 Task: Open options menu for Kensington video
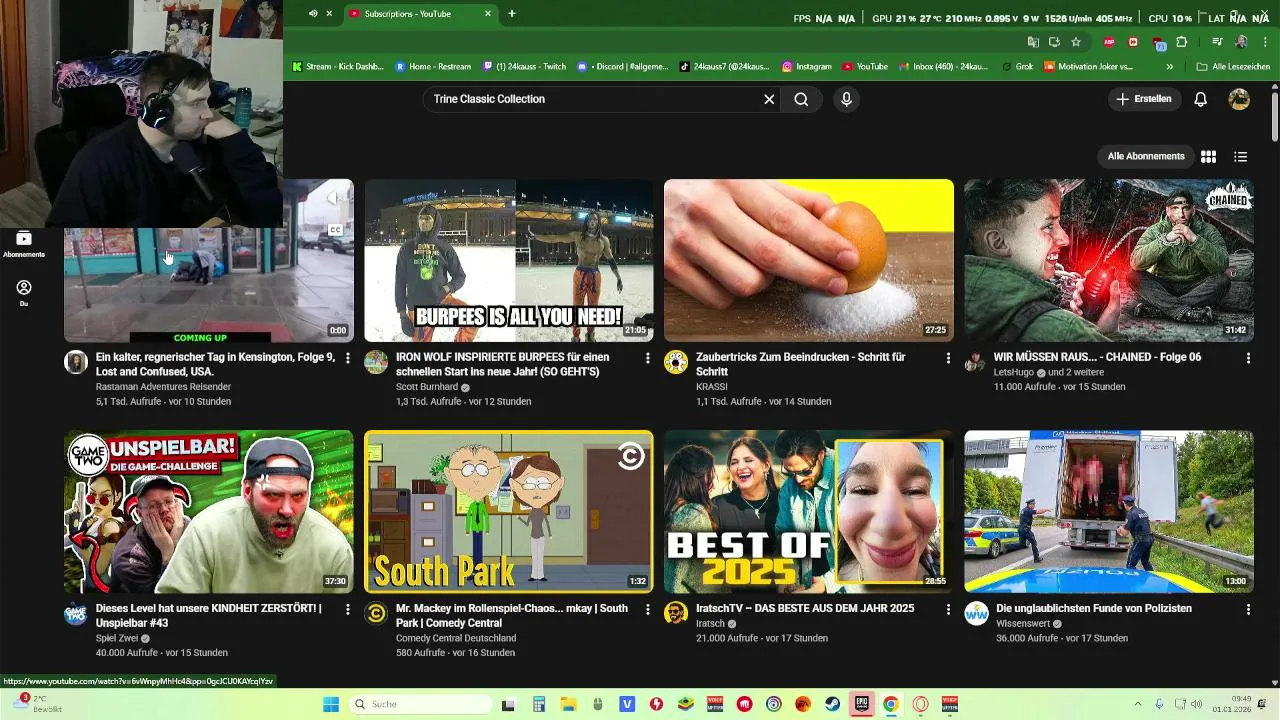348,358
